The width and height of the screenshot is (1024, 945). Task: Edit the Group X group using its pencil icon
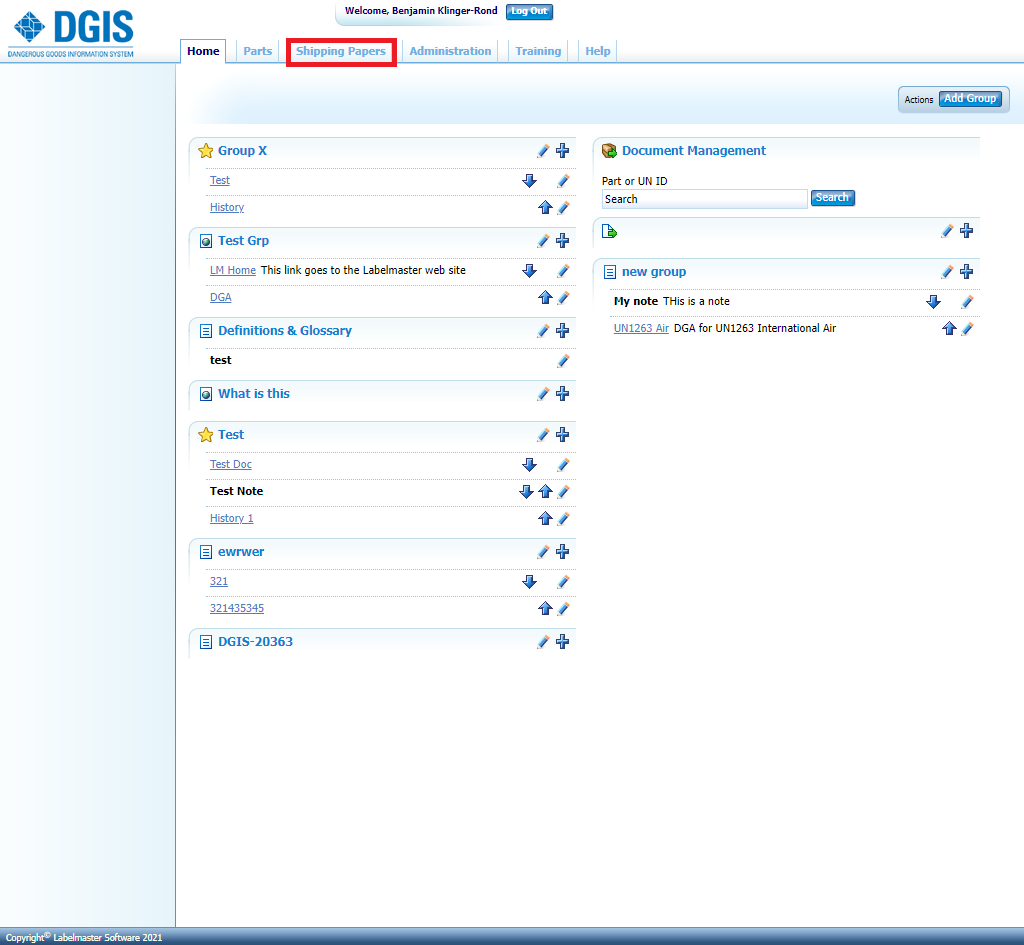click(x=543, y=151)
